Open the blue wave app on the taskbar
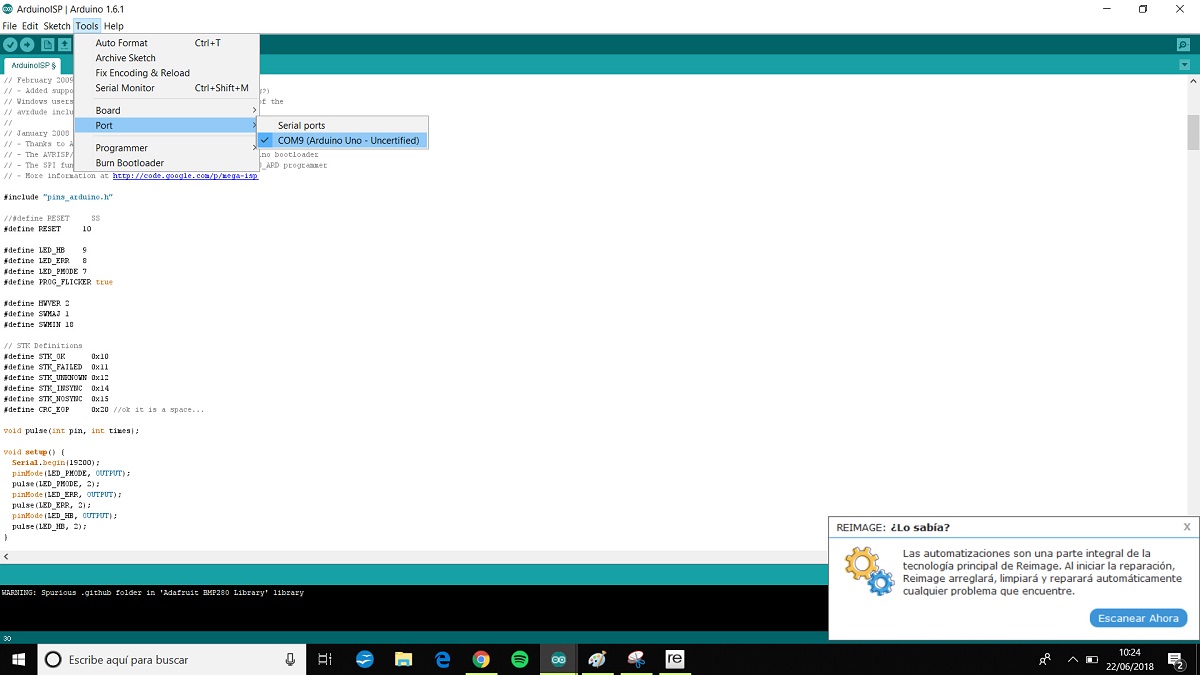1200x675 pixels. [x=365, y=659]
